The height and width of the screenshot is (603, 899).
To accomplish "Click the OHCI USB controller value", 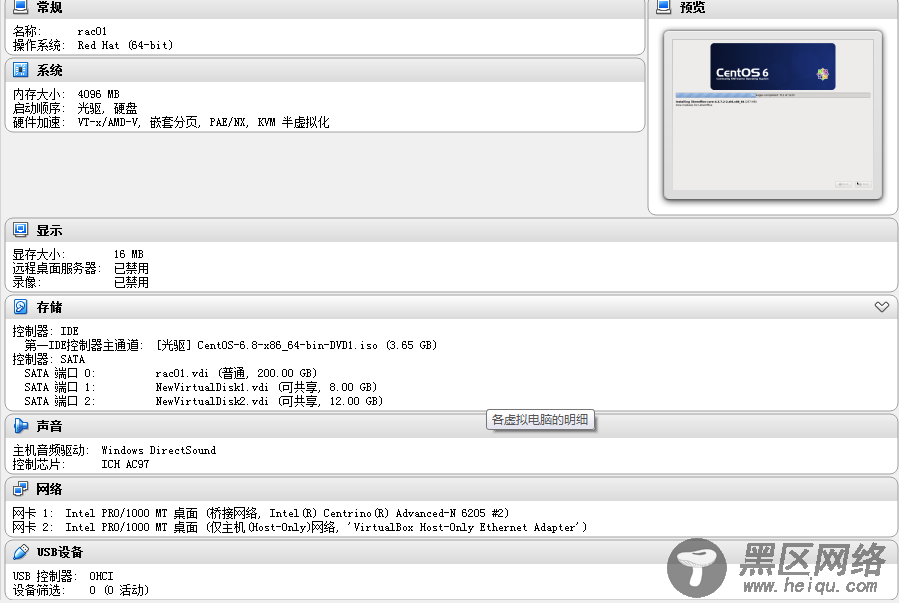I will pyautogui.click(x=101, y=576).
